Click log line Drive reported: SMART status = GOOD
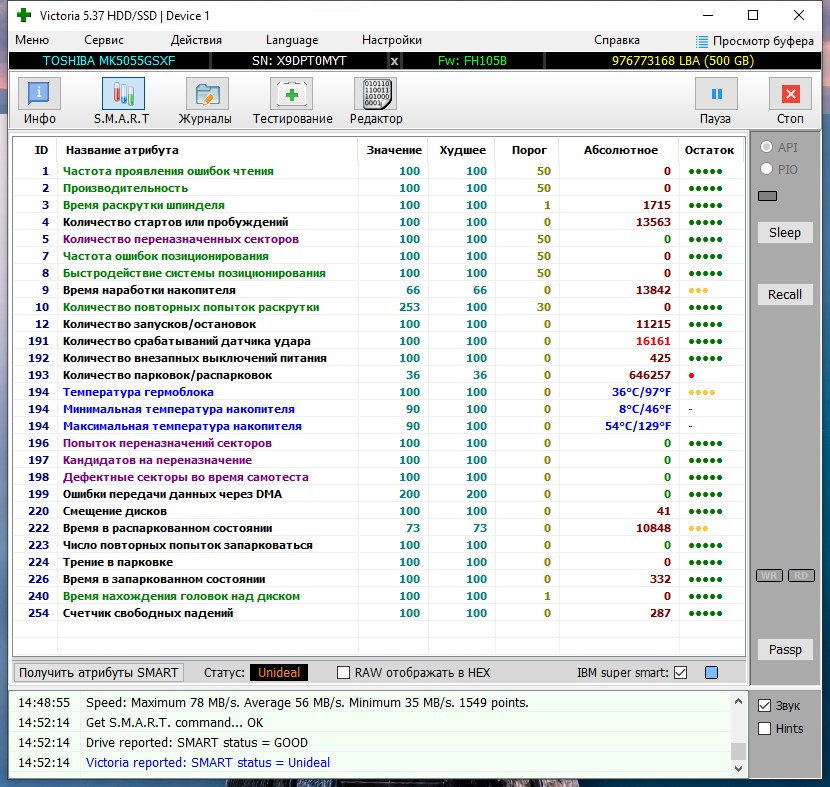This screenshot has height=787, width=830. 196,742
